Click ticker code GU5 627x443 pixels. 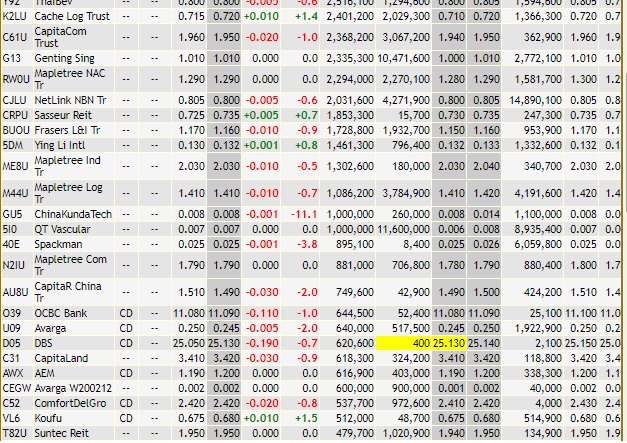[x=12, y=214]
